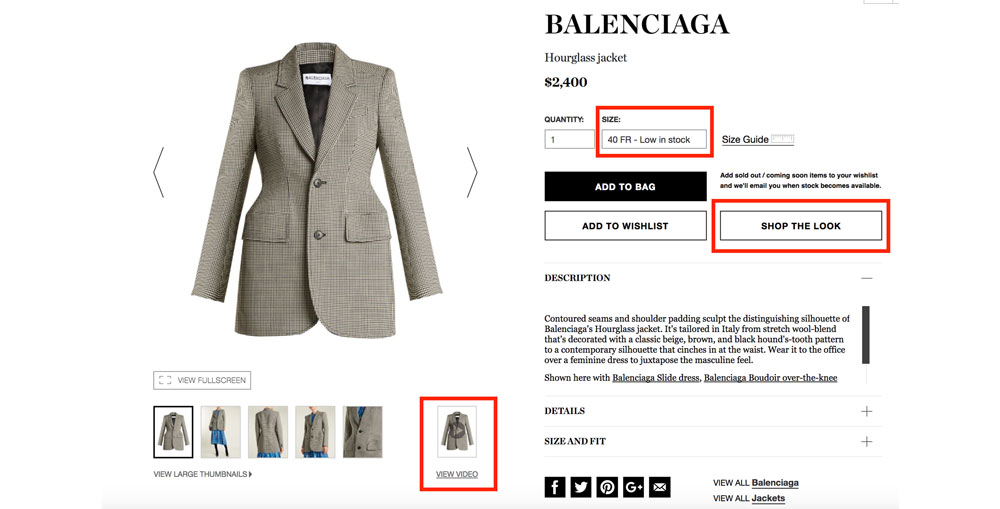Add to Bag
The width and height of the screenshot is (1000, 509).
click(625, 187)
